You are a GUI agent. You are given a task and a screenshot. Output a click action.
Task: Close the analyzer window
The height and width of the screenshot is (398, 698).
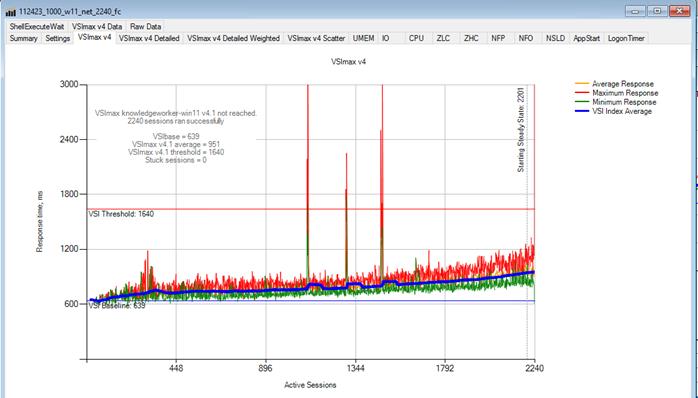click(x=680, y=11)
